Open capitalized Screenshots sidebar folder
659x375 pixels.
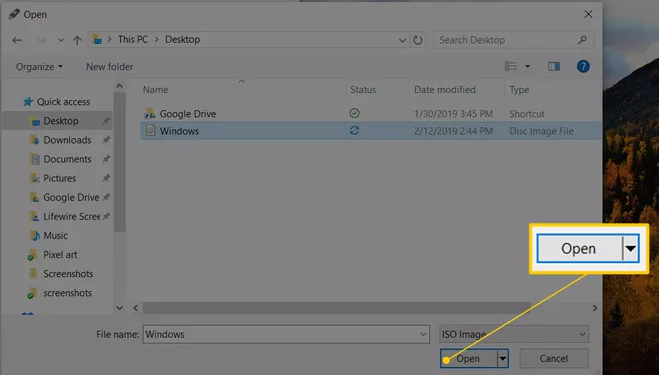pos(68,274)
